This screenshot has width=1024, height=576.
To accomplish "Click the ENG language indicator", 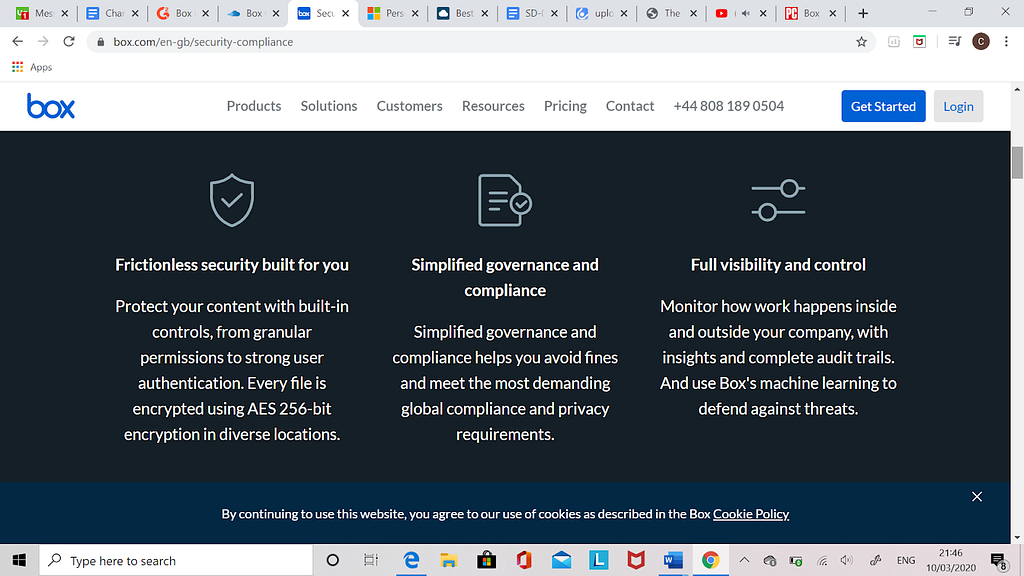I will click(906, 560).
